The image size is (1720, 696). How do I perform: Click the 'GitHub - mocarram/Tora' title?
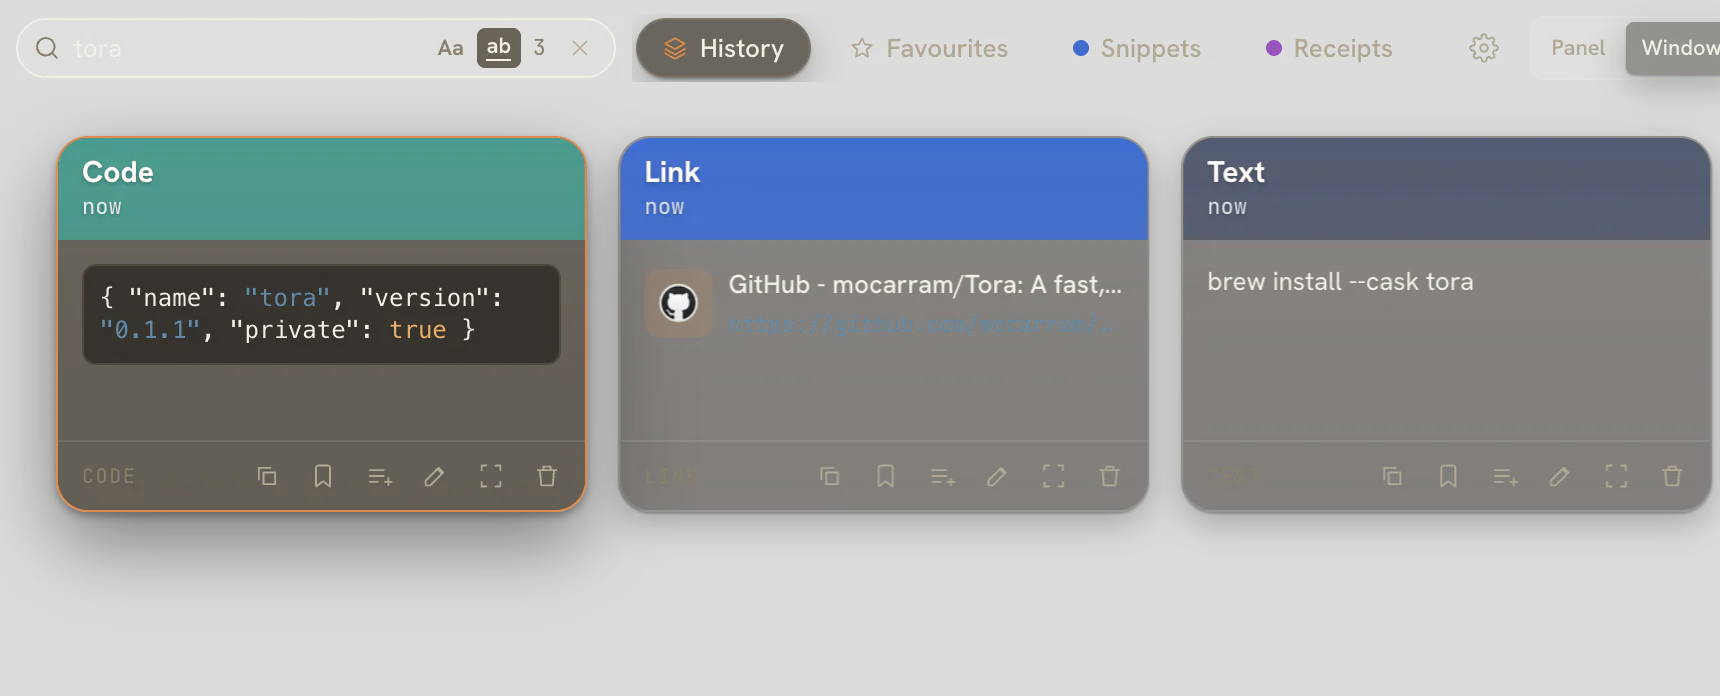[925, 285]
